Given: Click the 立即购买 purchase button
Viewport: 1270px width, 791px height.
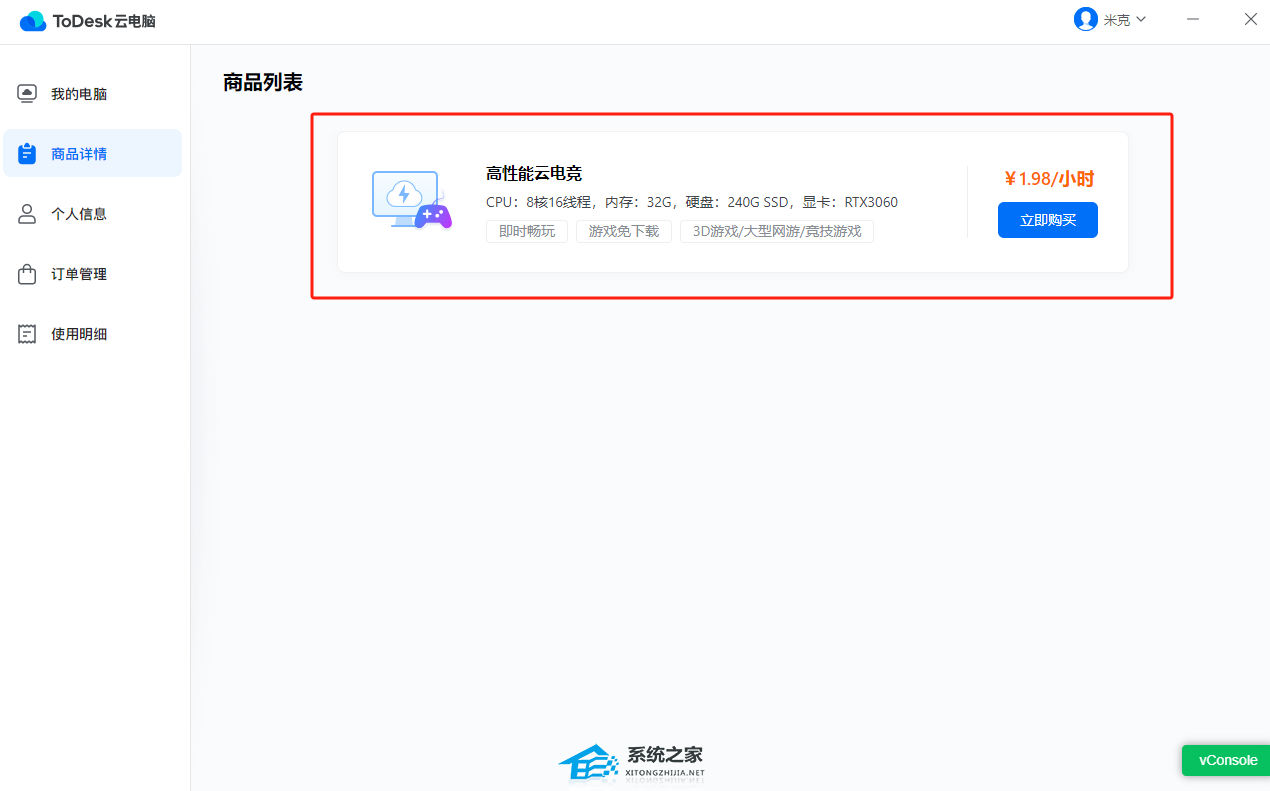Looking at the screenshot, I should (x=1047, y=220).
